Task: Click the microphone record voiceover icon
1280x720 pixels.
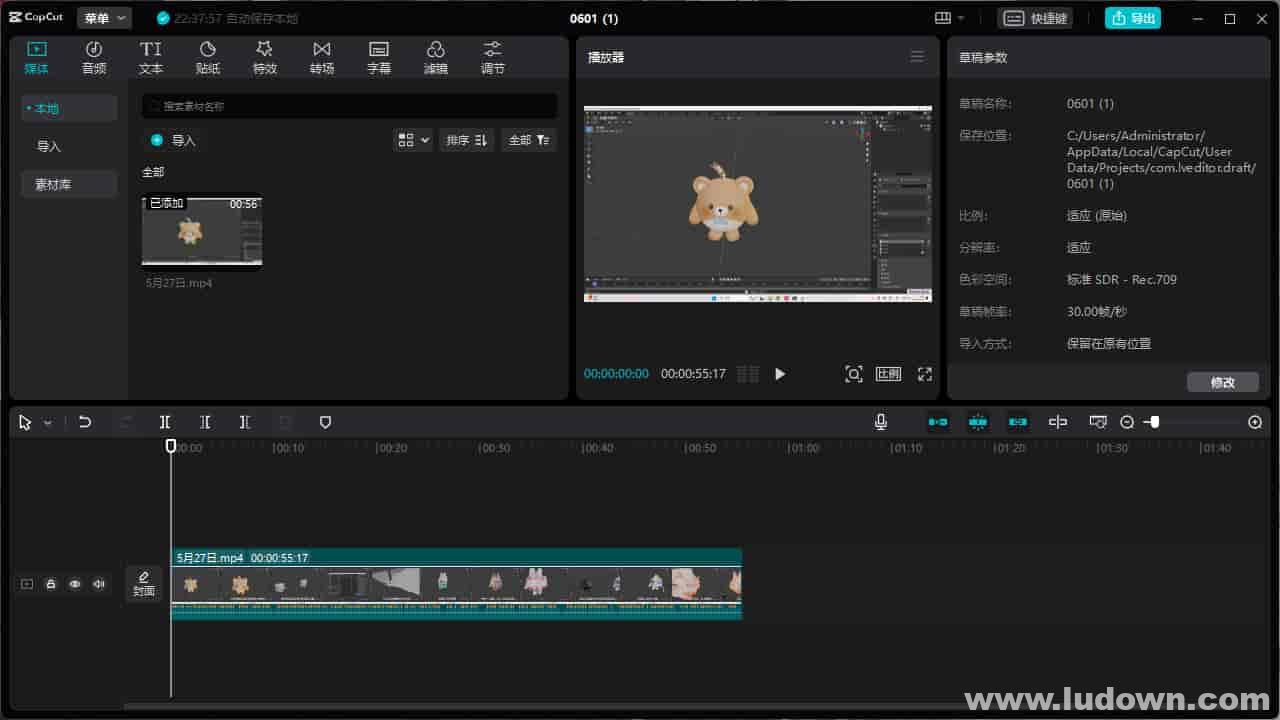Action: tap(881, 422)
